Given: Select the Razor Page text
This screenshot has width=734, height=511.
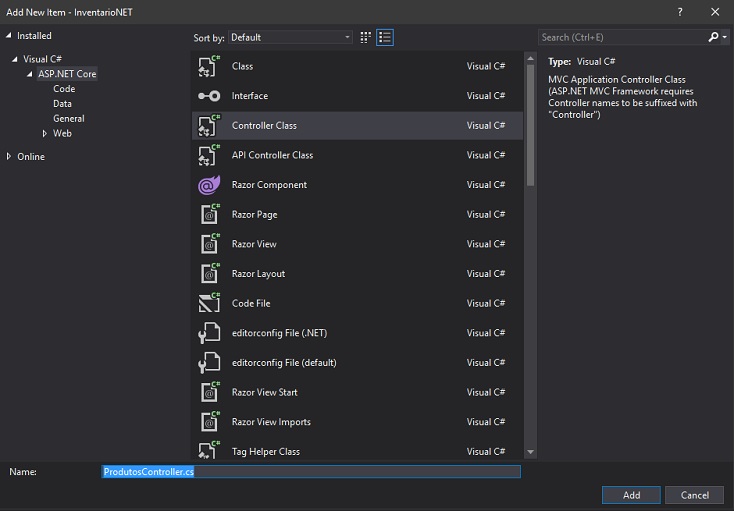Looking at the screenshot, I should tap(255, 214).
